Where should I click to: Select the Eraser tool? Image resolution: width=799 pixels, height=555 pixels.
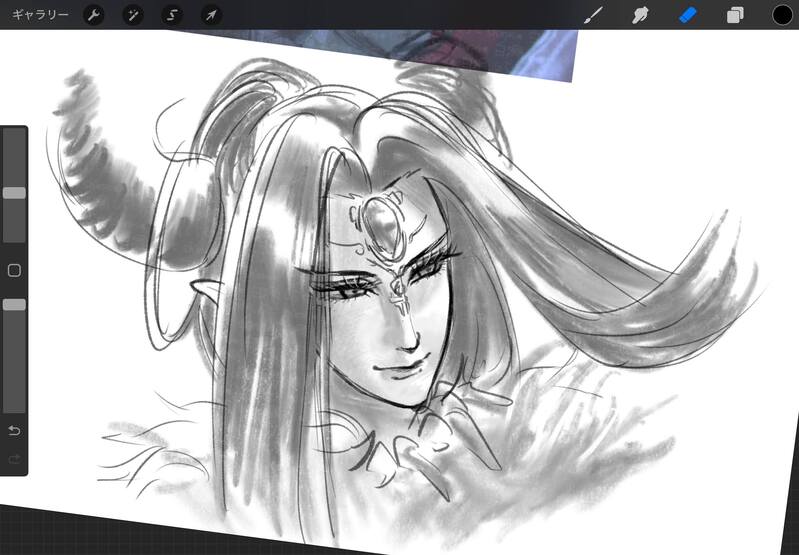tap(687, 15)
